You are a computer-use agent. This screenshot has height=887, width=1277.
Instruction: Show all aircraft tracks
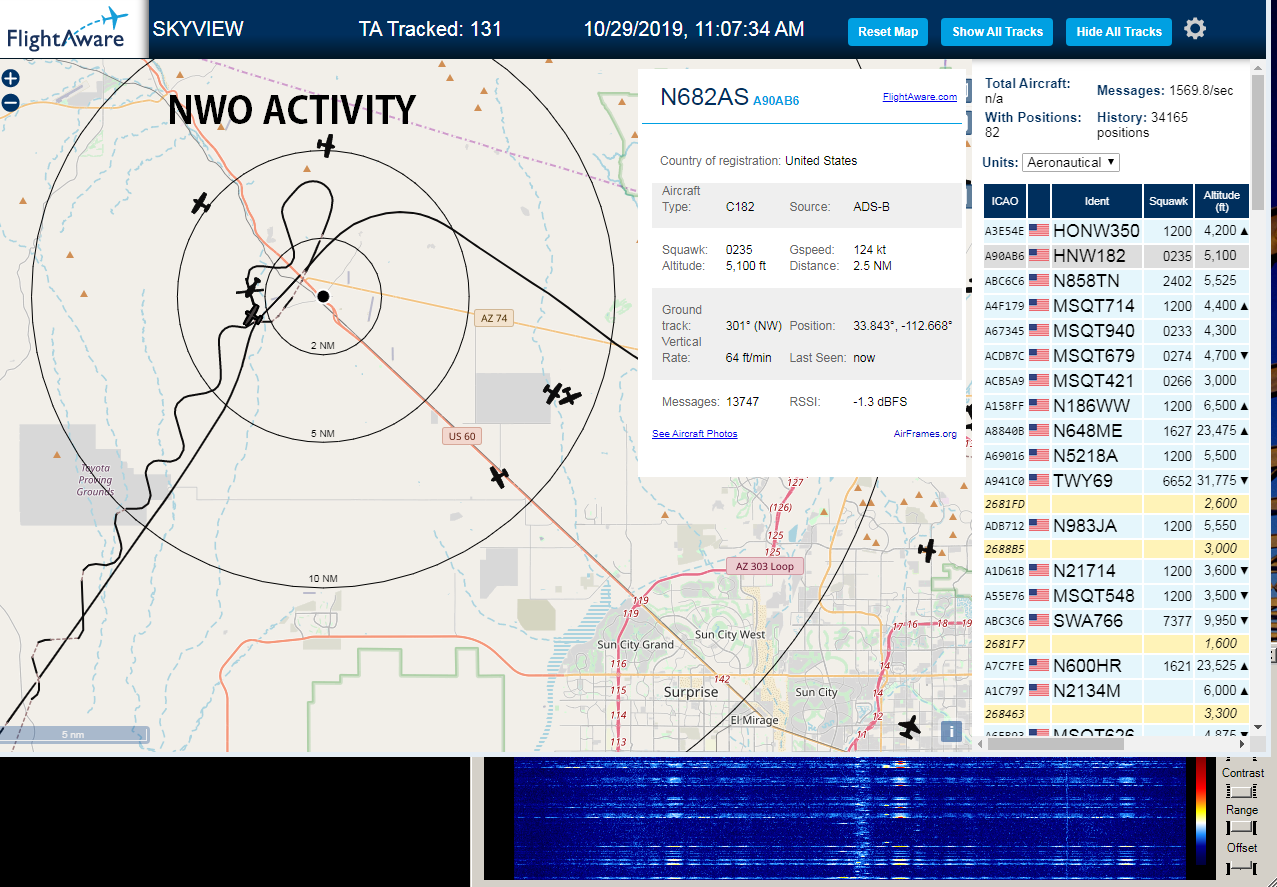click(x=997, y=32)
